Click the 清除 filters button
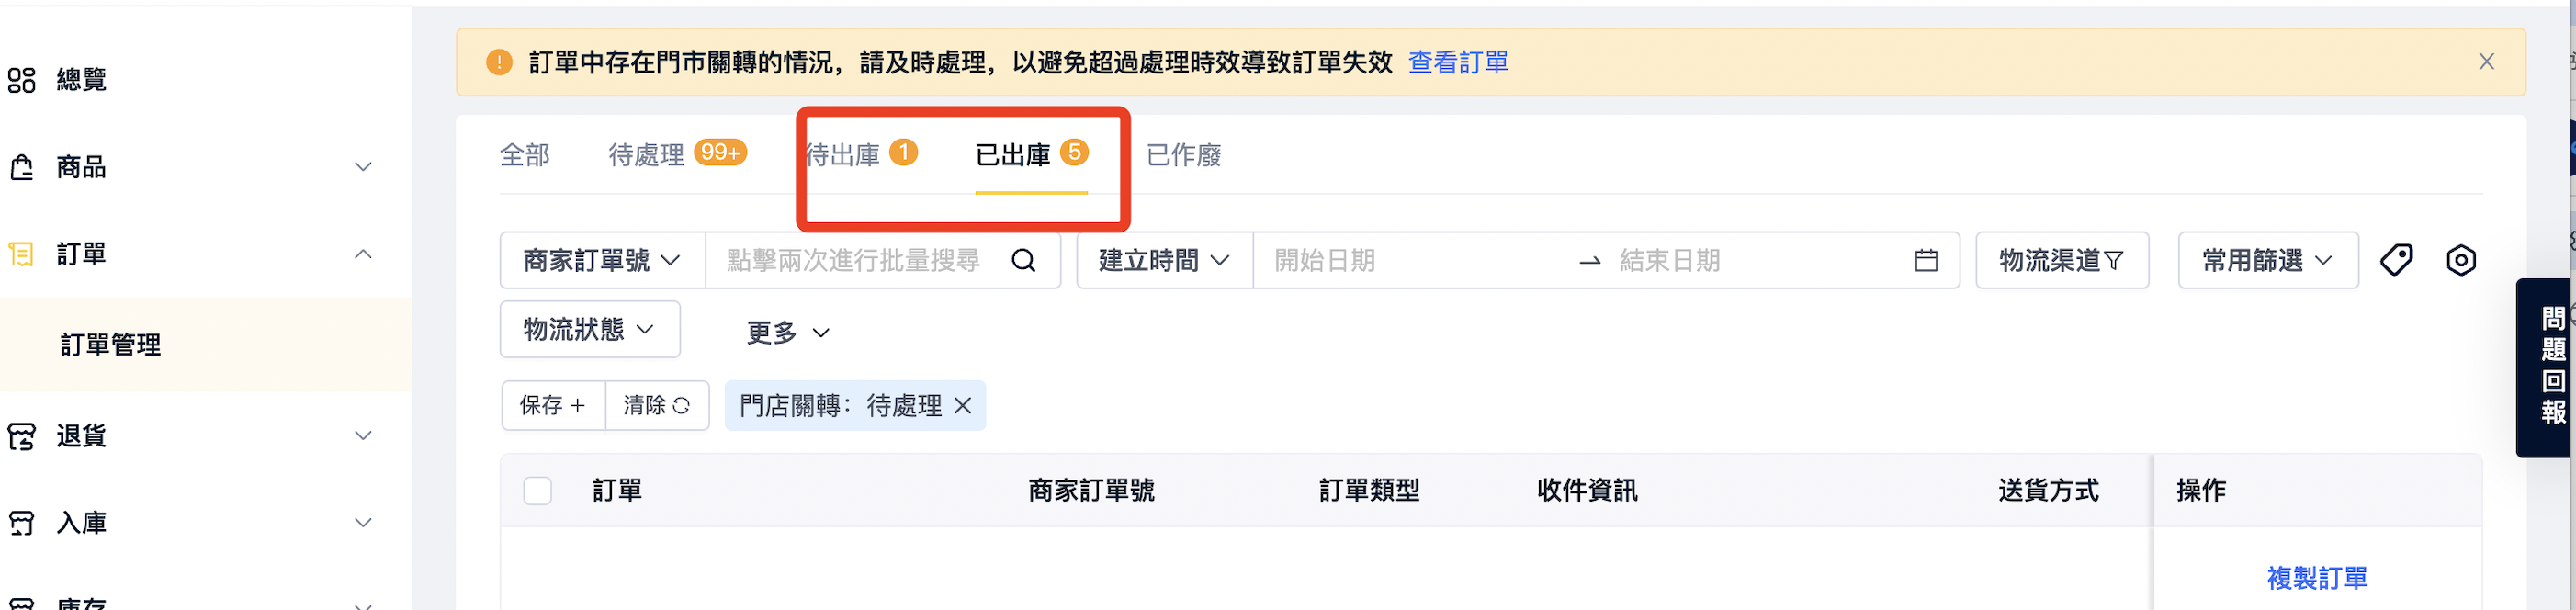 click(656, 405)
